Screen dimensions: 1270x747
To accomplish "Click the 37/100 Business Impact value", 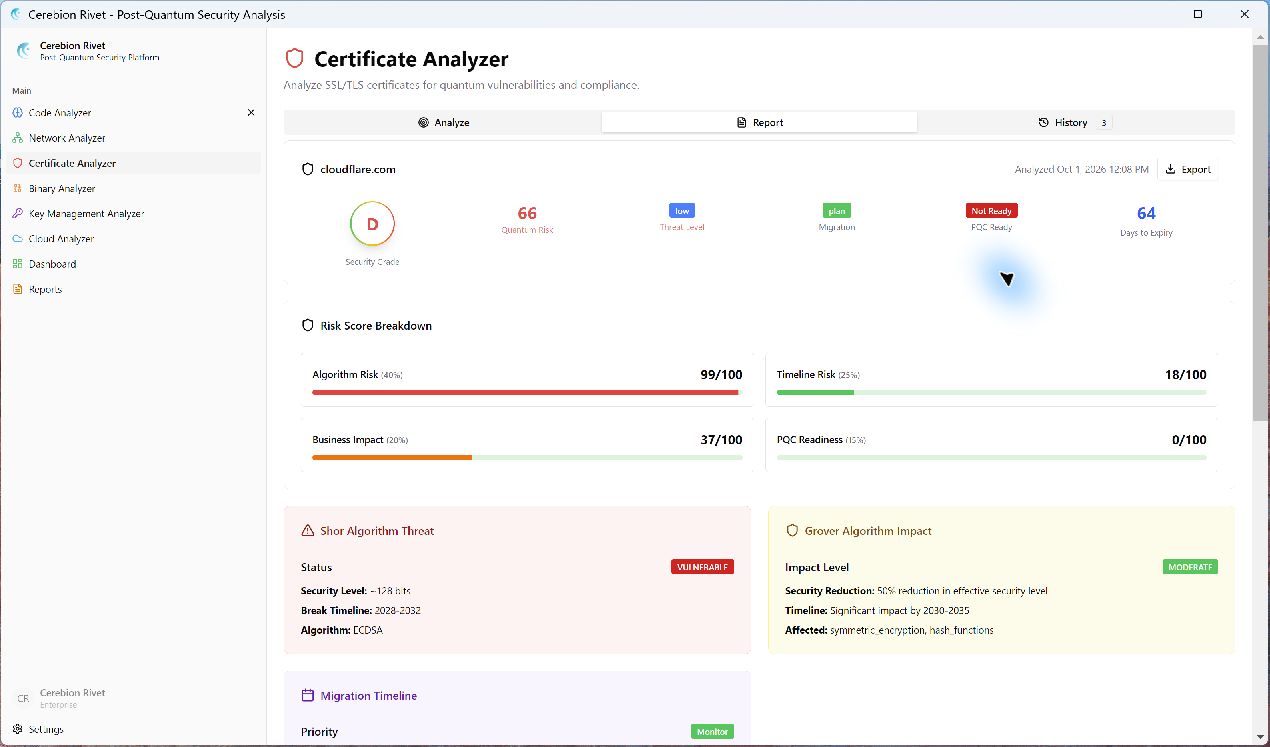I will 721,440.
